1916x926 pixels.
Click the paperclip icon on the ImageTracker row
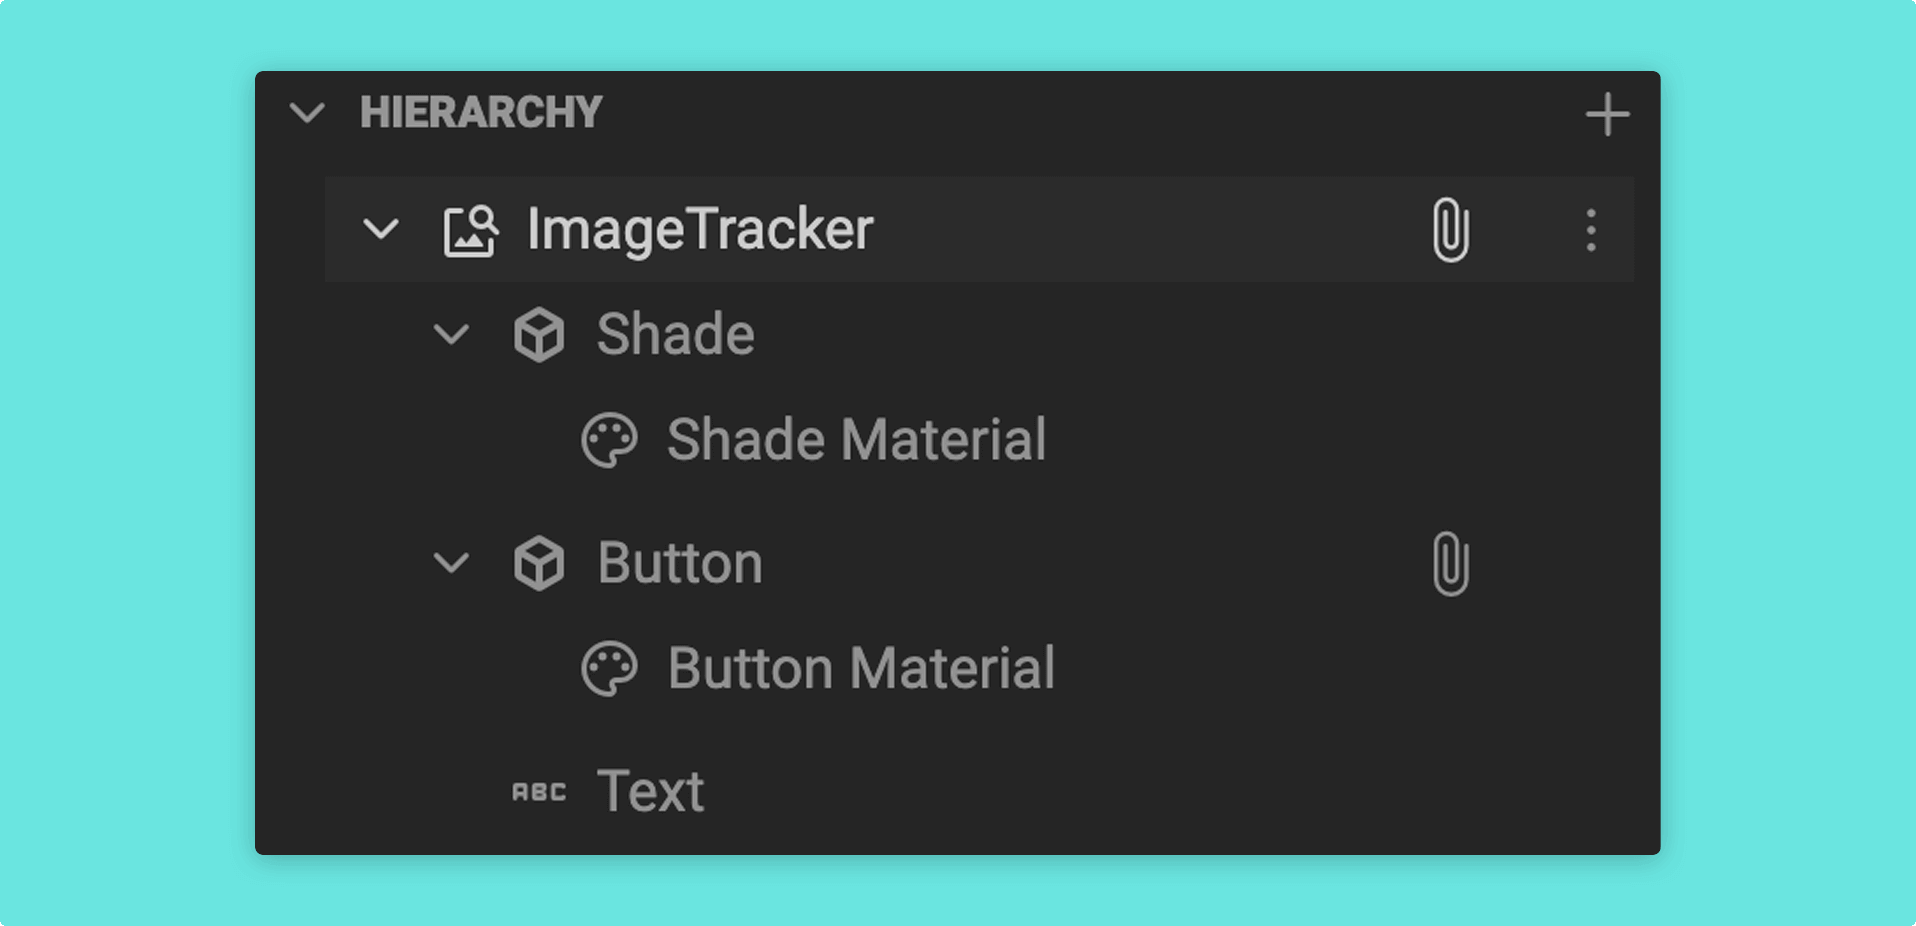click(x=1450, y=230)
